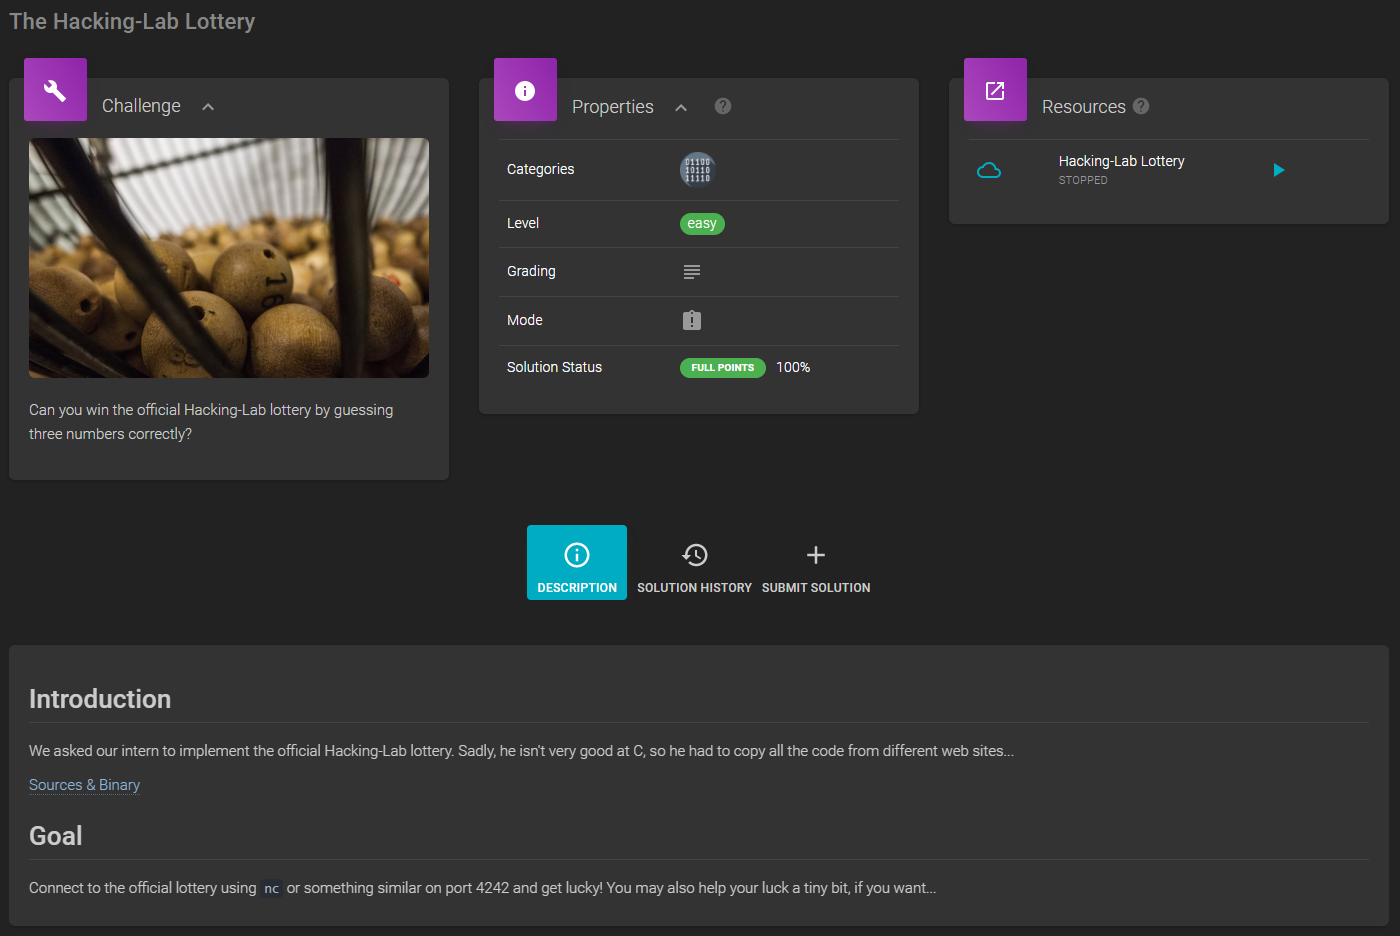Image resolution: width=1400 pixels, height=936 pixels.
Task: Click the info icon on the Properties panel
Action: 525,89
